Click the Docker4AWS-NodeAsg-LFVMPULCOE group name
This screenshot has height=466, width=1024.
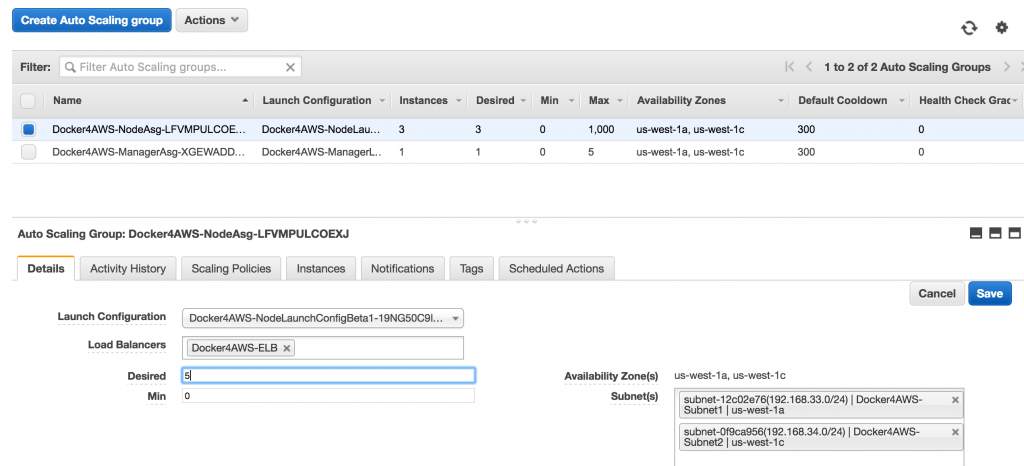[149, 129]
